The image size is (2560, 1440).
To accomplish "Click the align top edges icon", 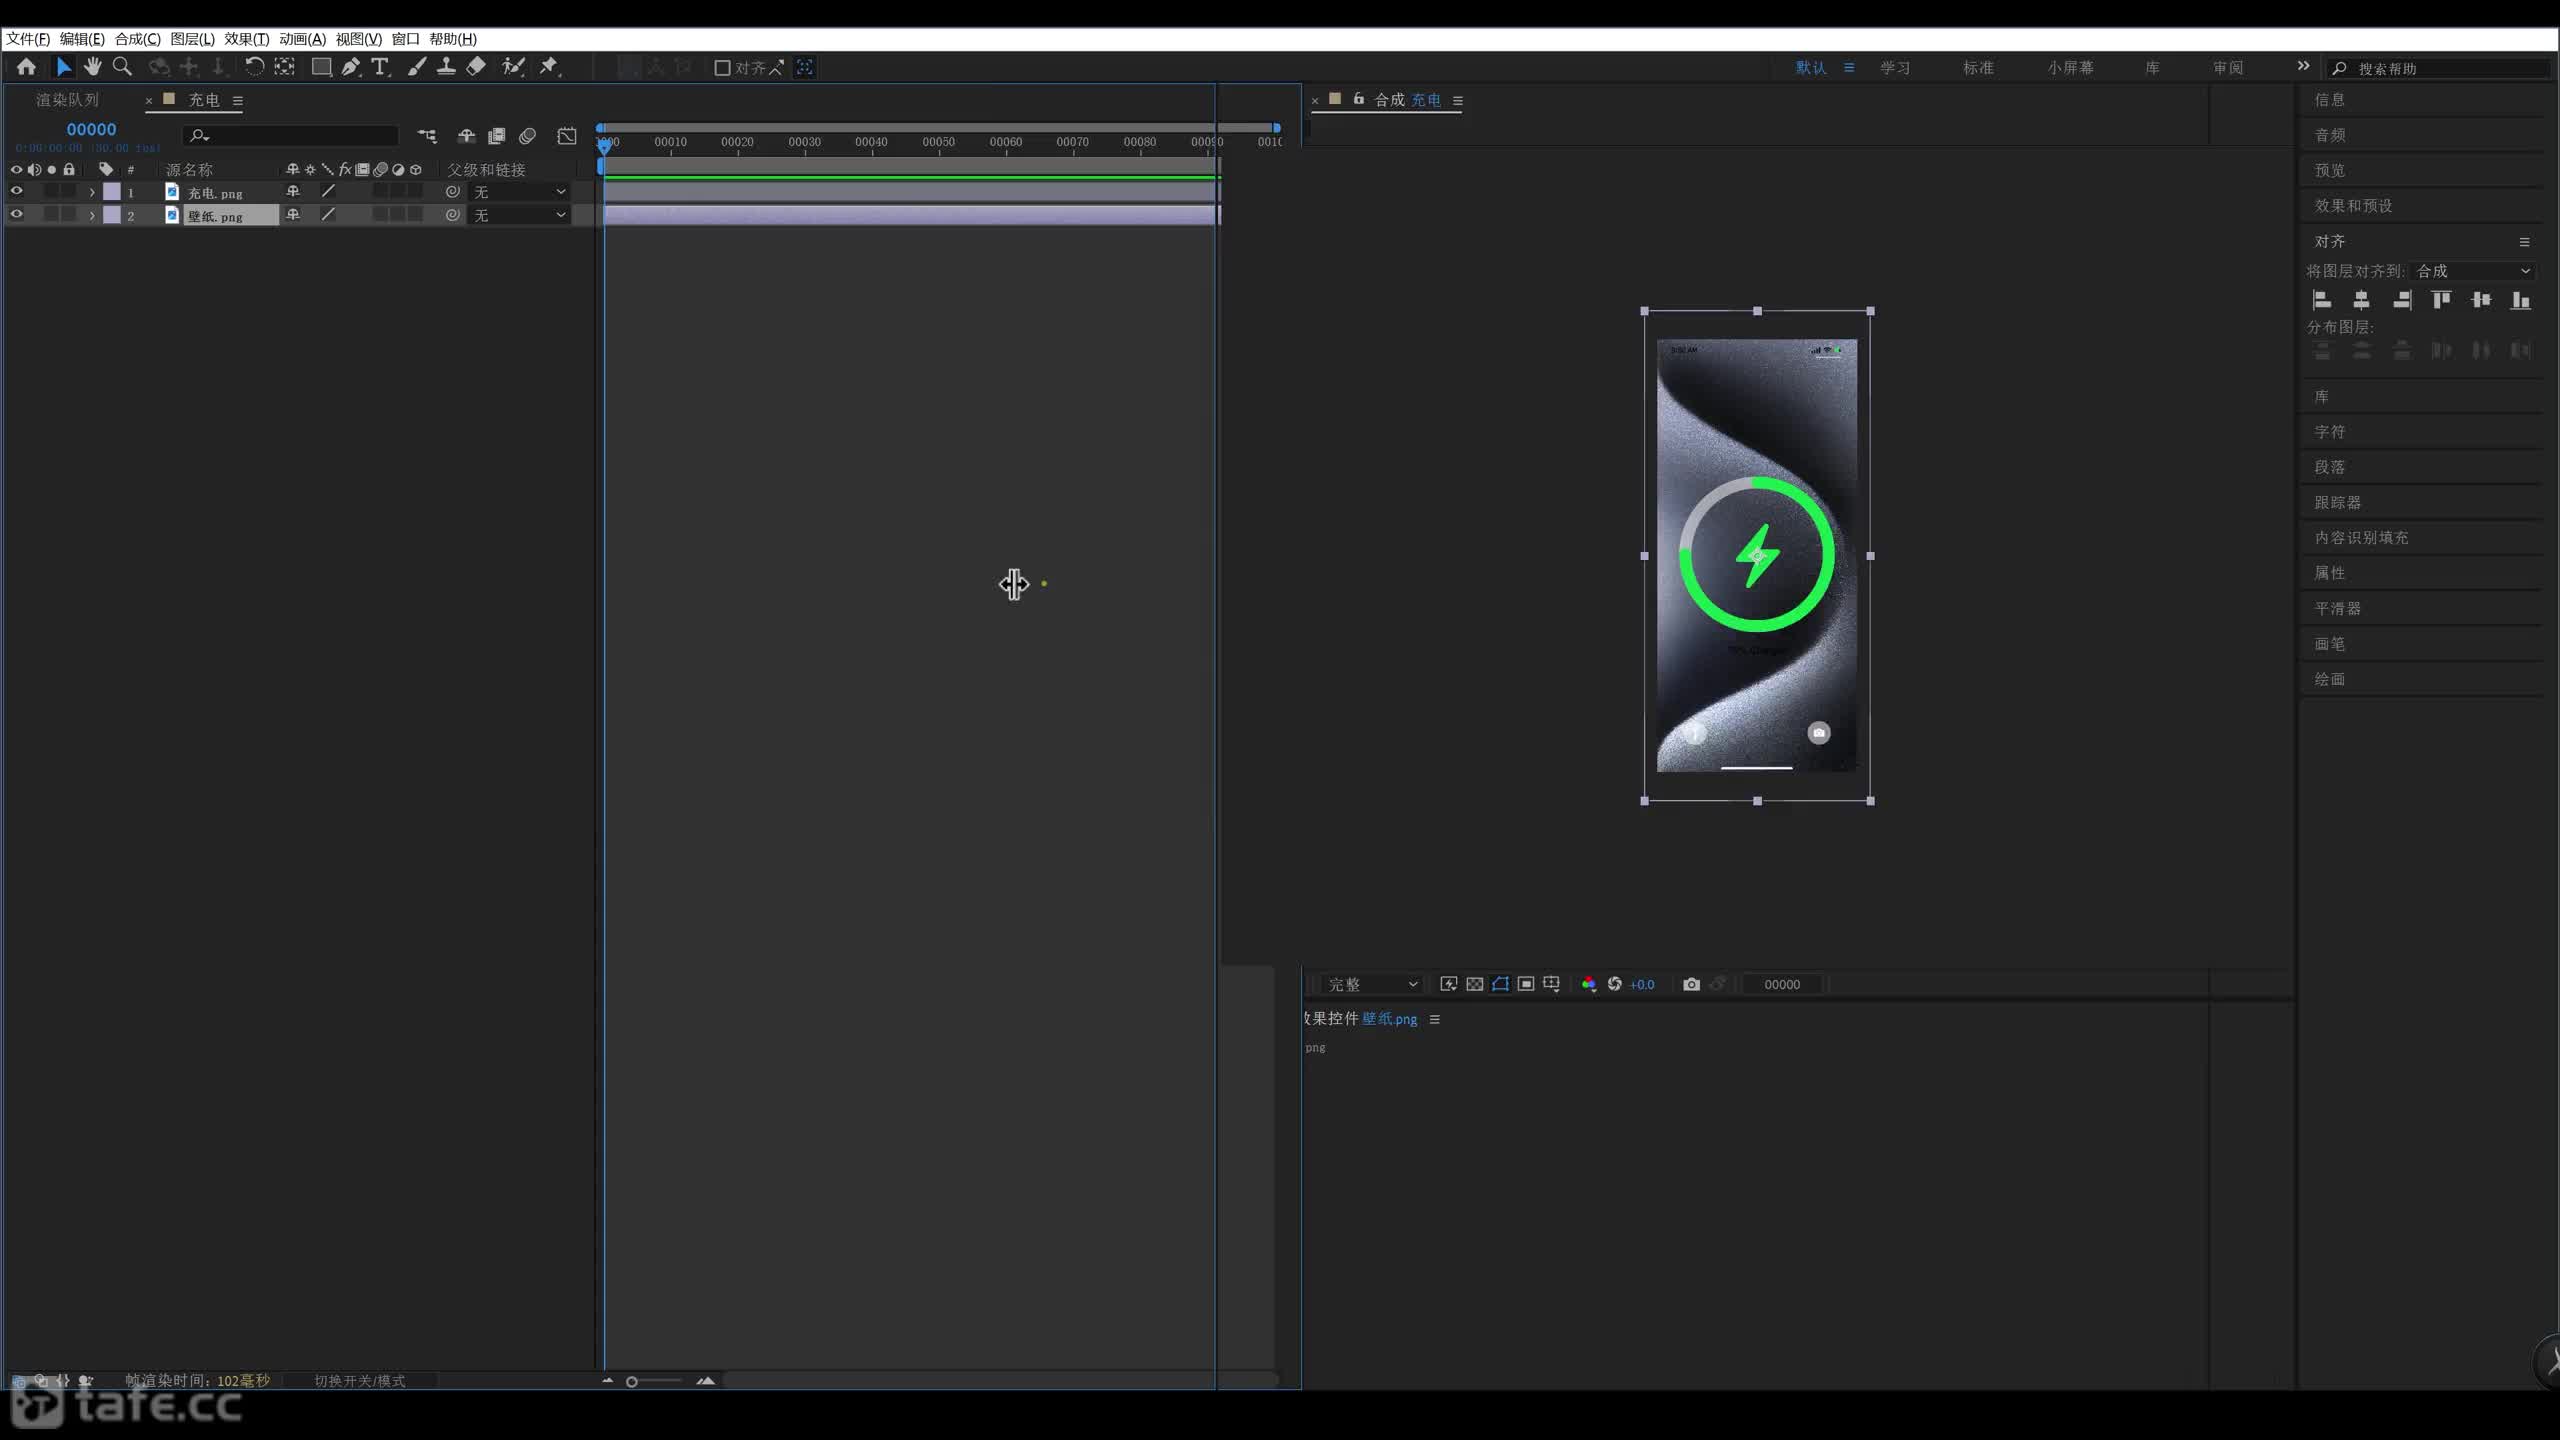I will [2441, 300].
